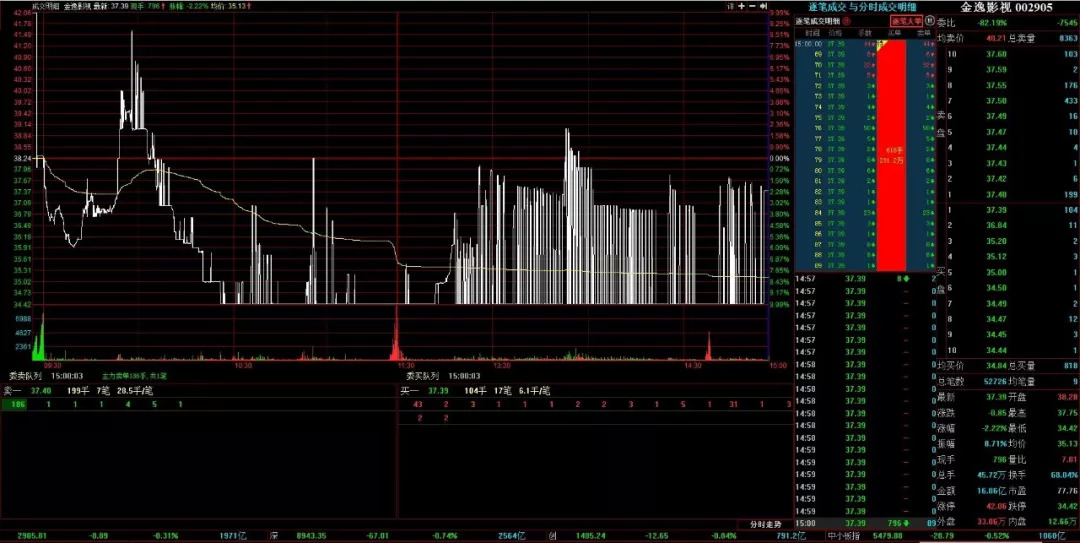Click the buy level 2 price 36.84
Image resolution: width=1080 pixels, height=543 pixels.
[x=997, y=225]
